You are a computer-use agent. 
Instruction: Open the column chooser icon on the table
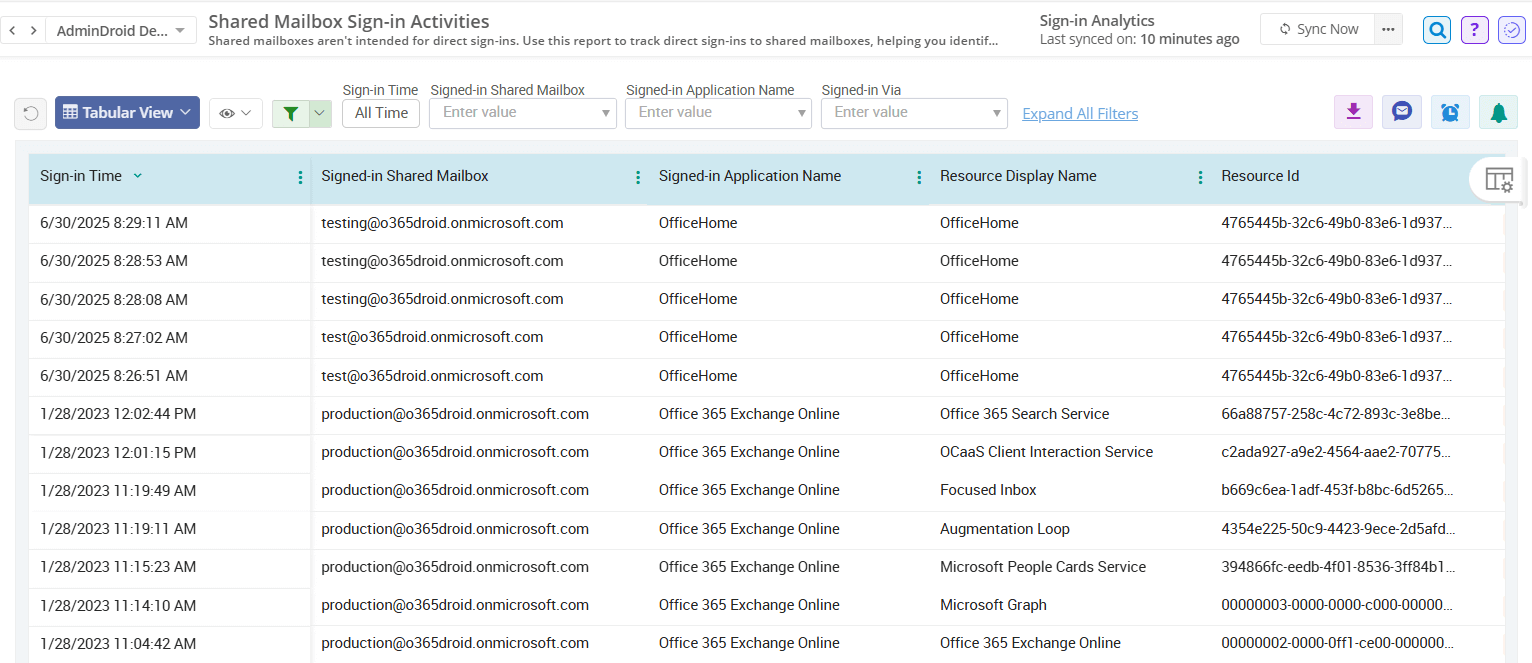coord(1499,178)
